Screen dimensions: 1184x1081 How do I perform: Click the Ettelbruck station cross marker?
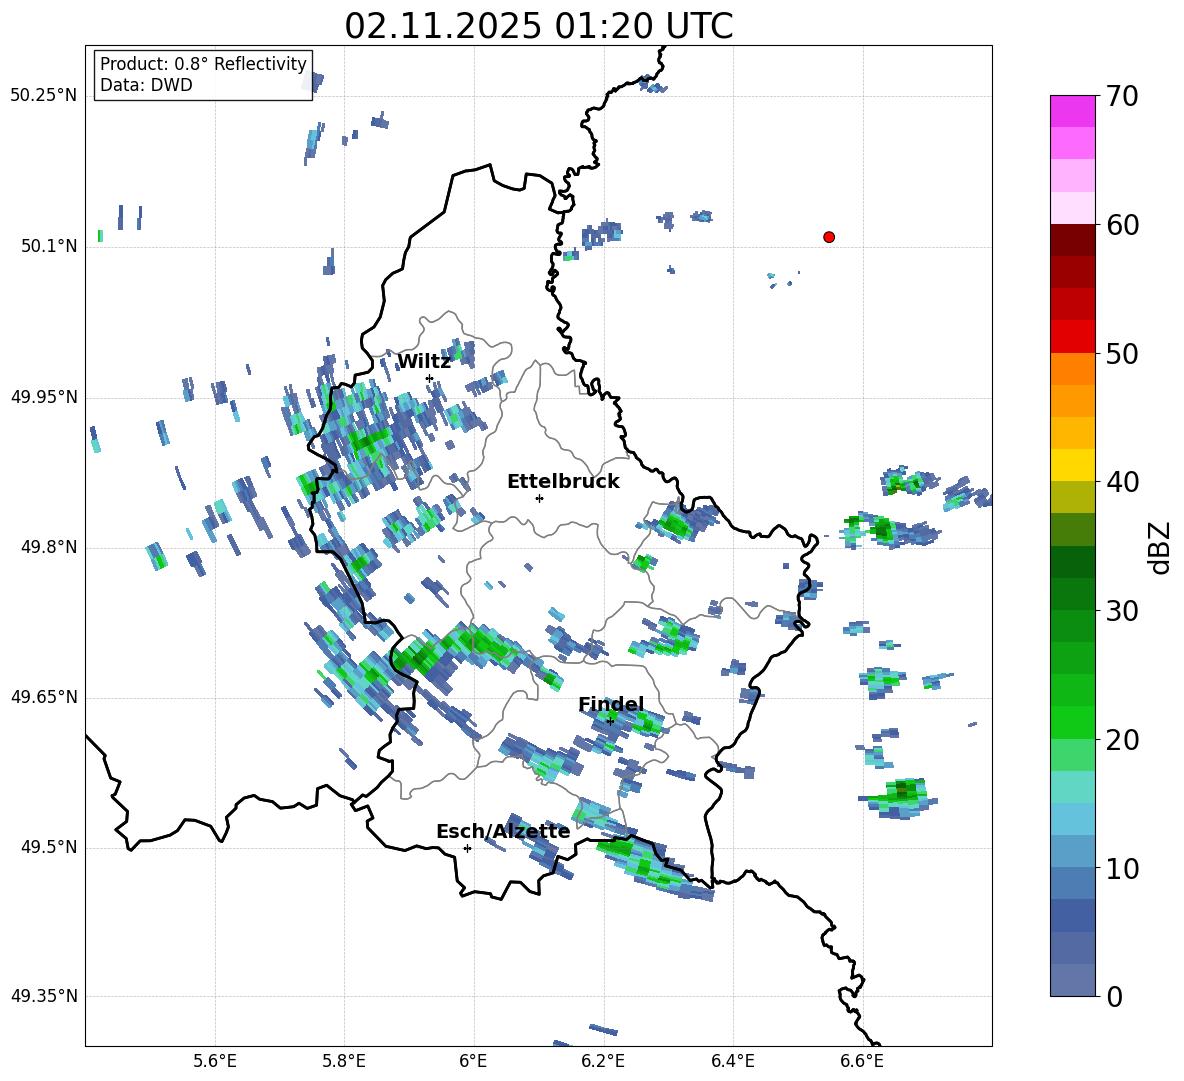point(539,498)
